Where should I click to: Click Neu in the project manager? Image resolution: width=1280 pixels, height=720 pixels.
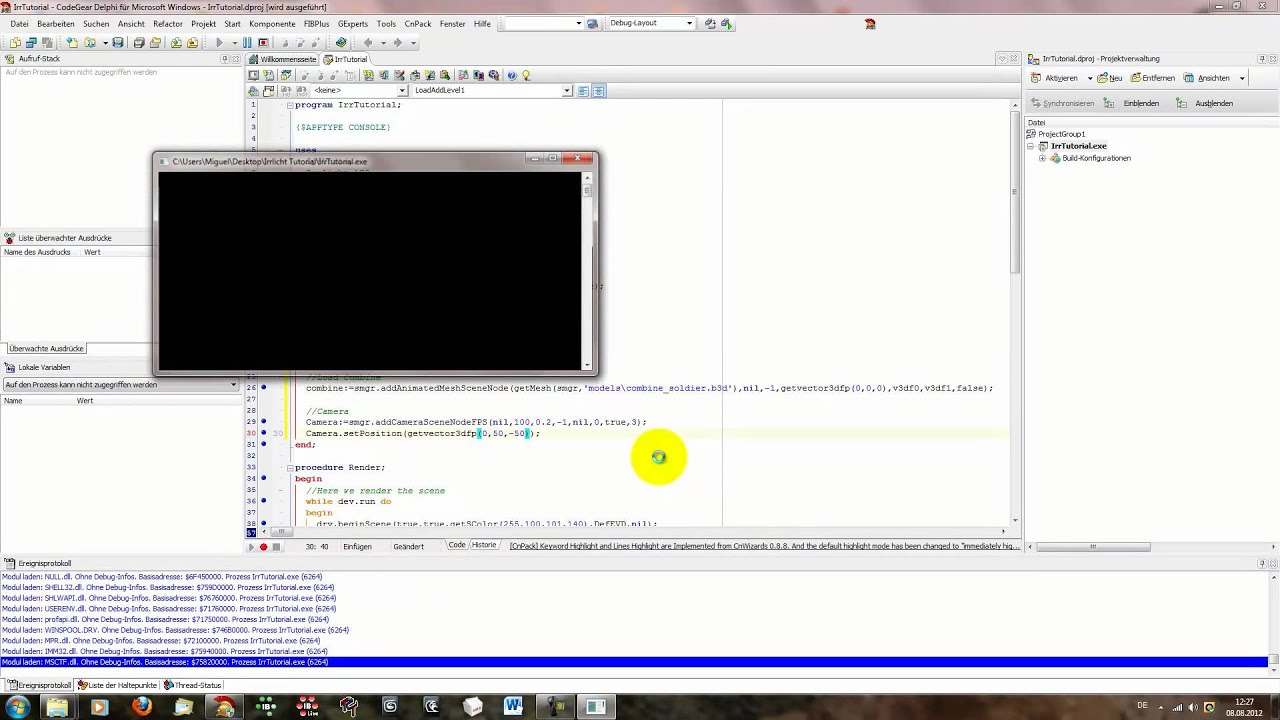(x=1109, y=78)
